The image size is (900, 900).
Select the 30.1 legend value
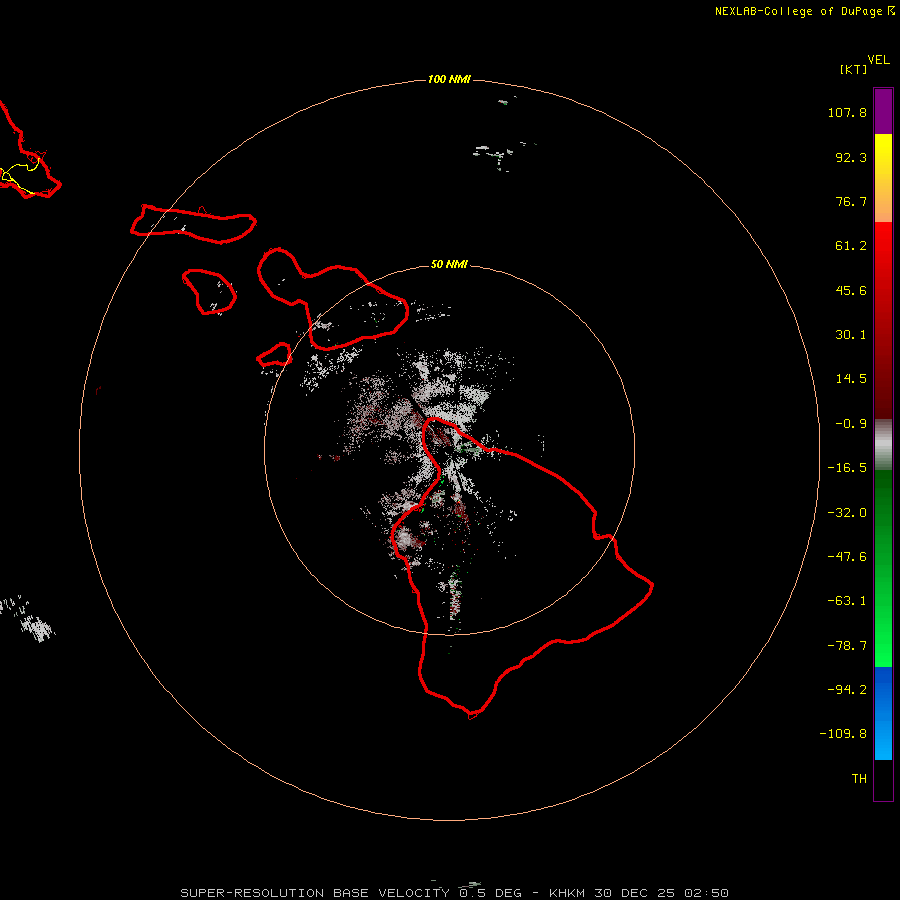pos(851,335)
